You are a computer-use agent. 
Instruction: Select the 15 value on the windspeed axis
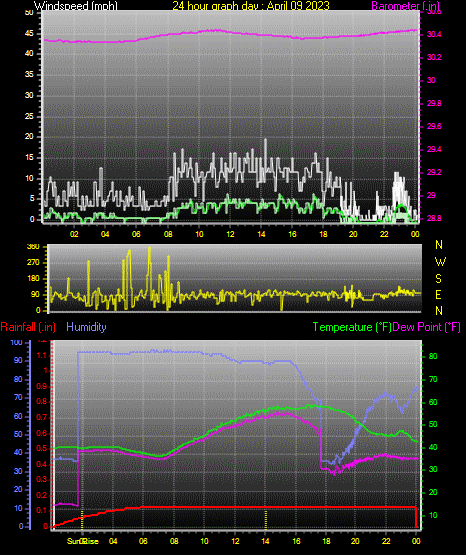(29, 158)
